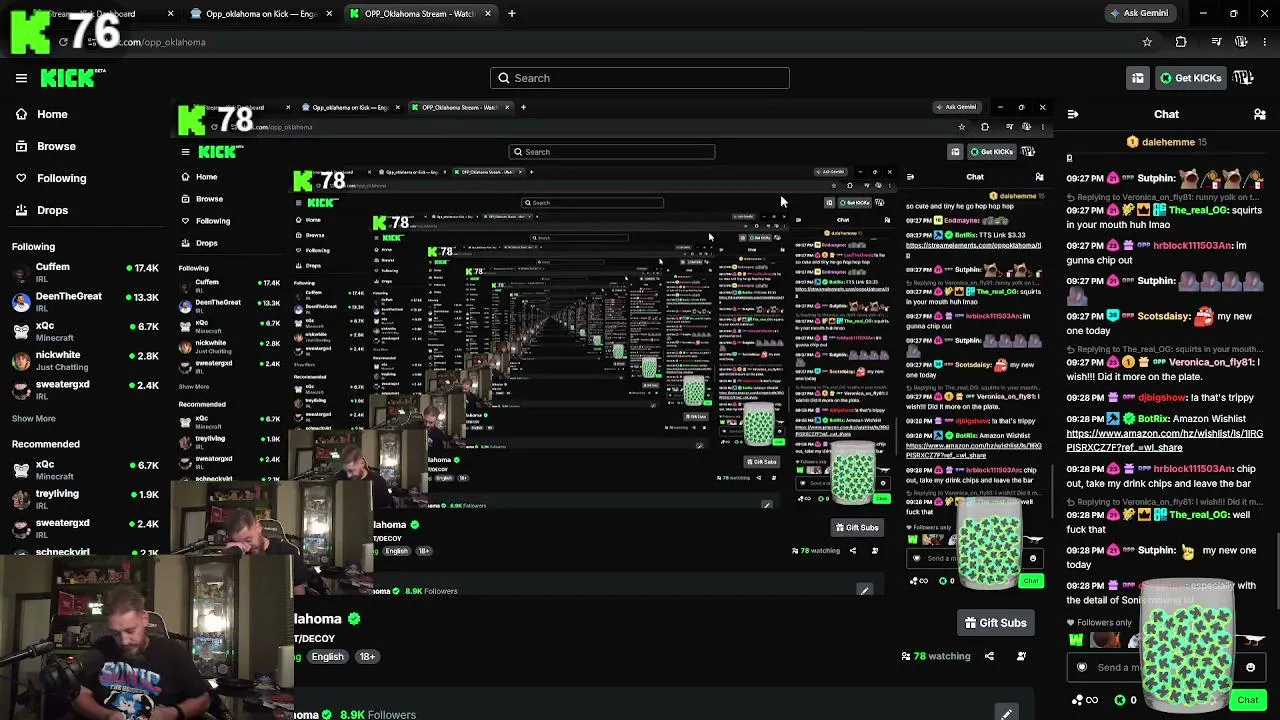The width and height of the screenshot is (1280, 720).
Task: Click the channel points icon below chat
Action: click(1085, 700)
